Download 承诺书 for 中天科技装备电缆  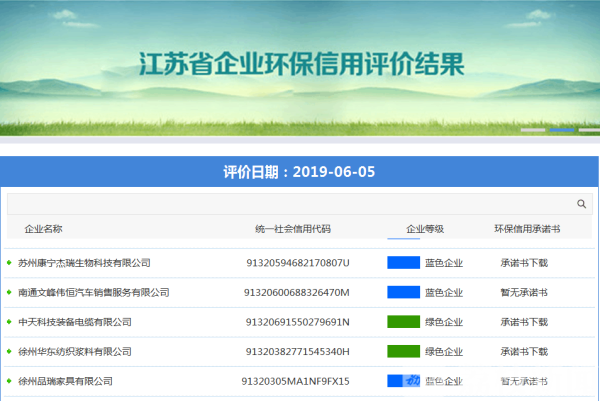click(524, 322)
